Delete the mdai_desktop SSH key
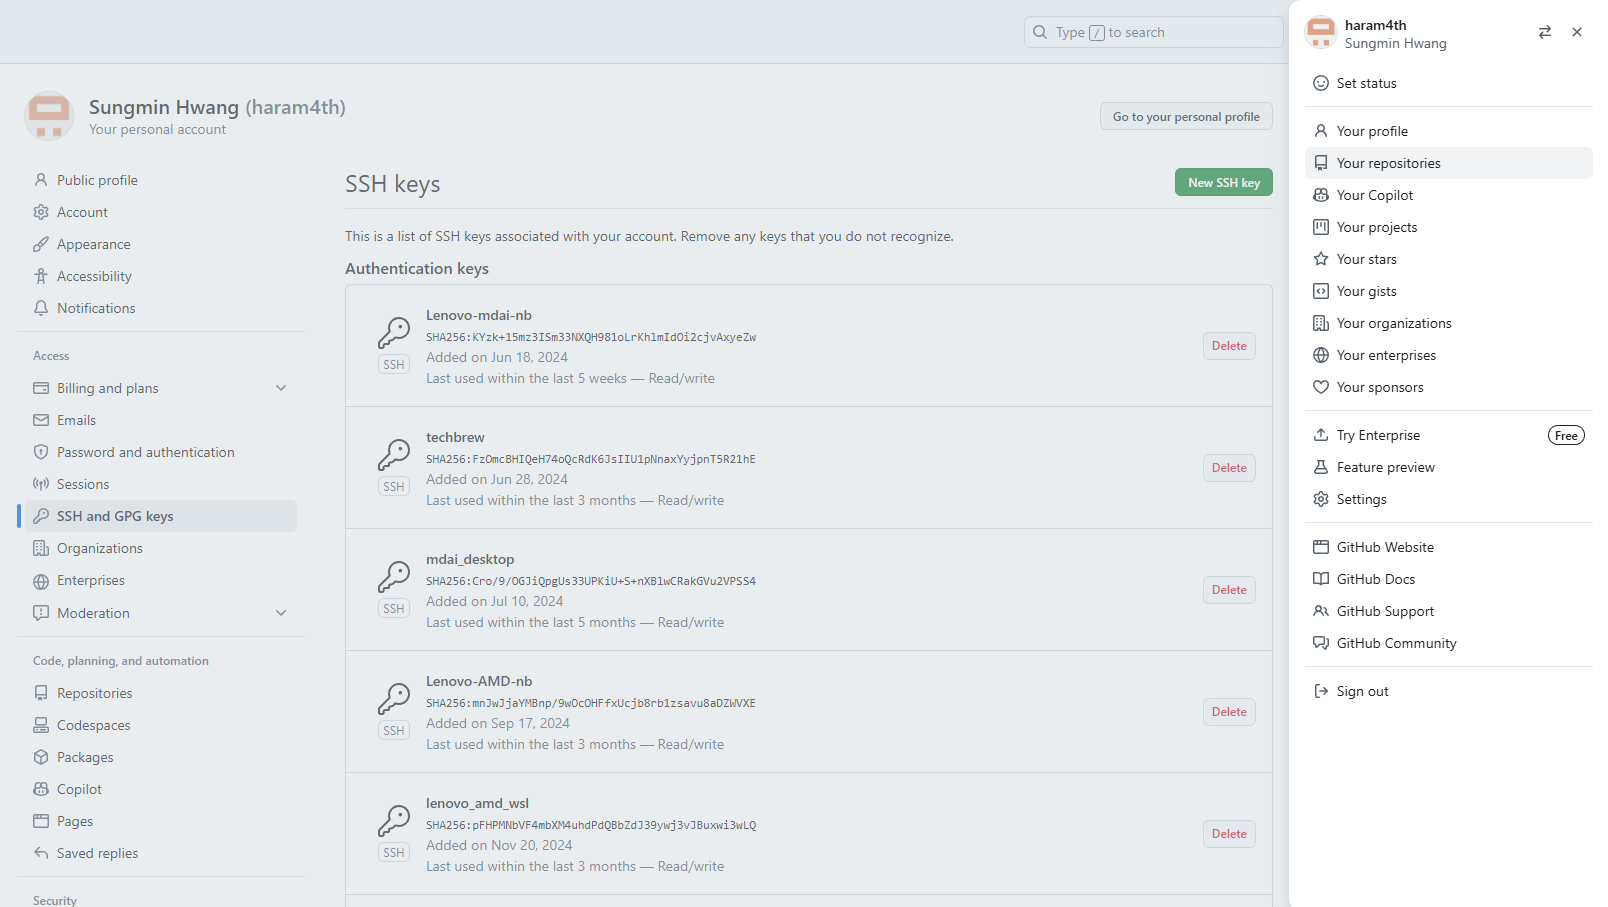Screen dimensions: 1608x907 [x=1229, y=590]
